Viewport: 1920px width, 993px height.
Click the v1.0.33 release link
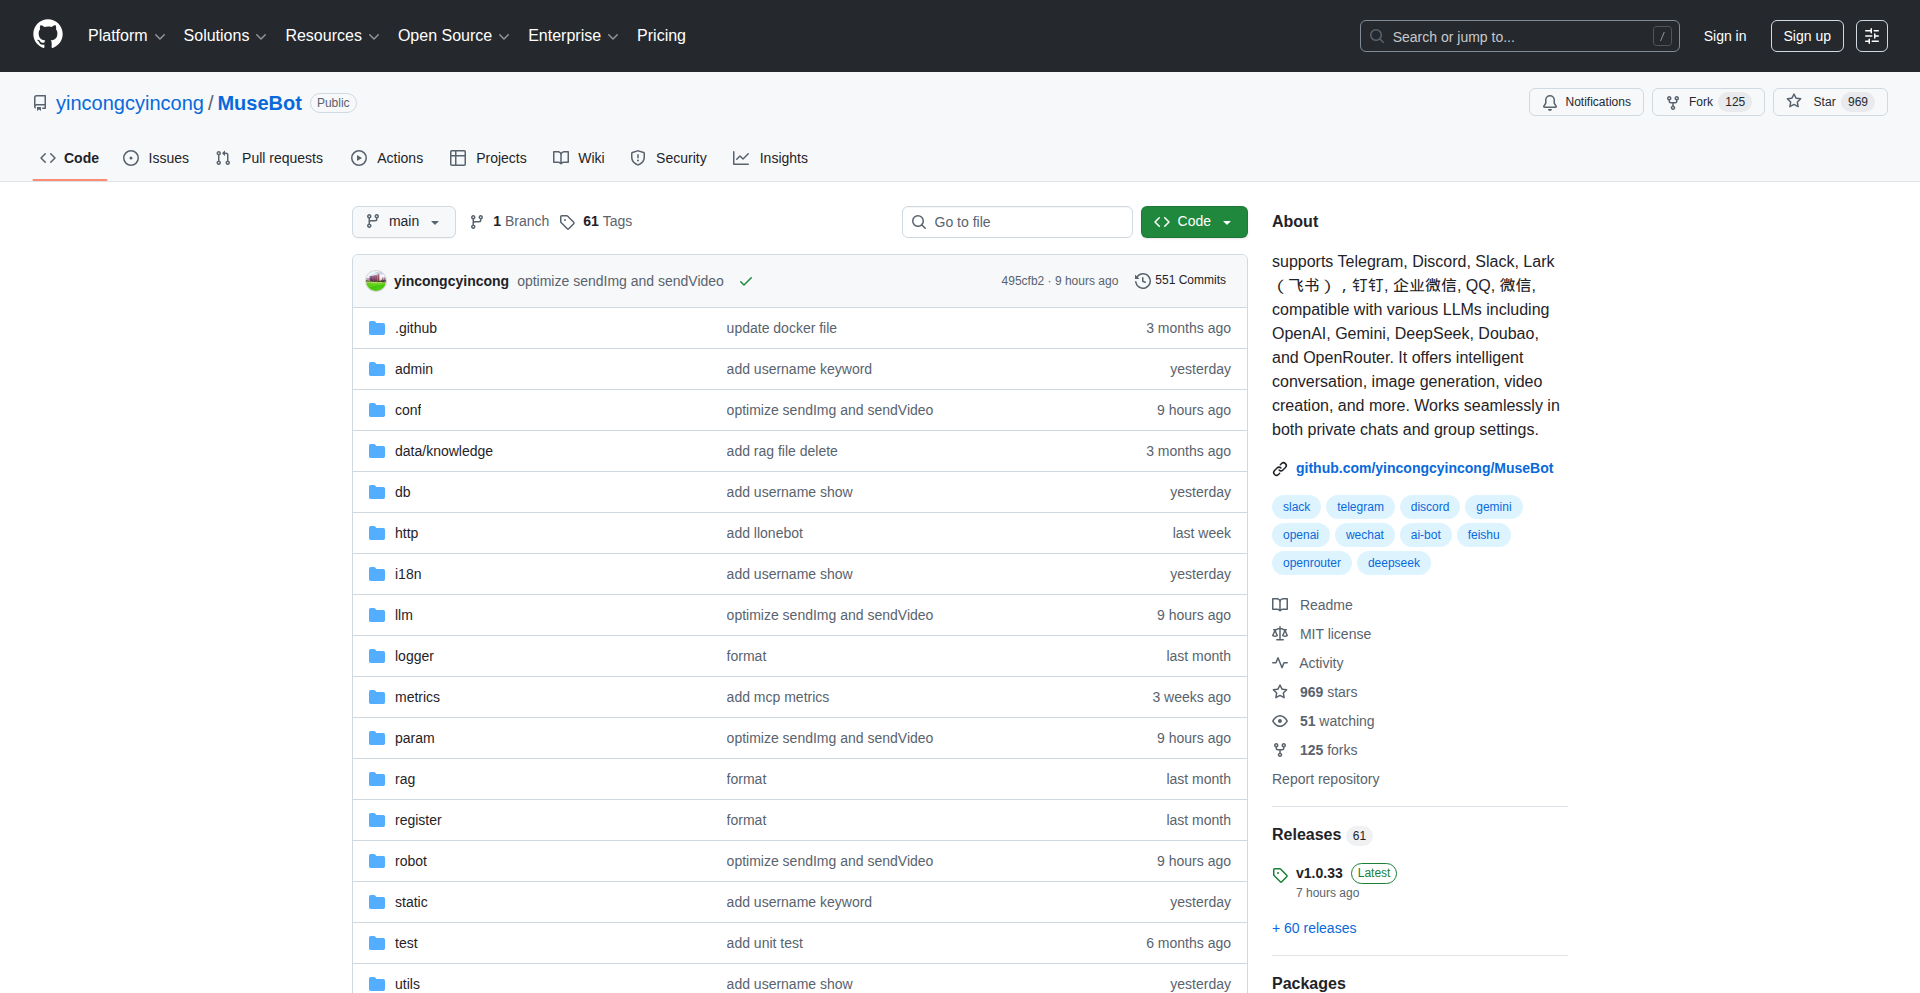point(1320,872)
